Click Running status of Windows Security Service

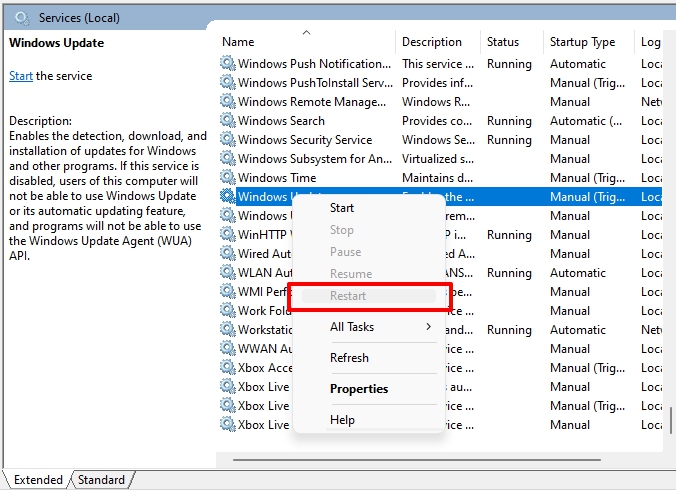509,140
